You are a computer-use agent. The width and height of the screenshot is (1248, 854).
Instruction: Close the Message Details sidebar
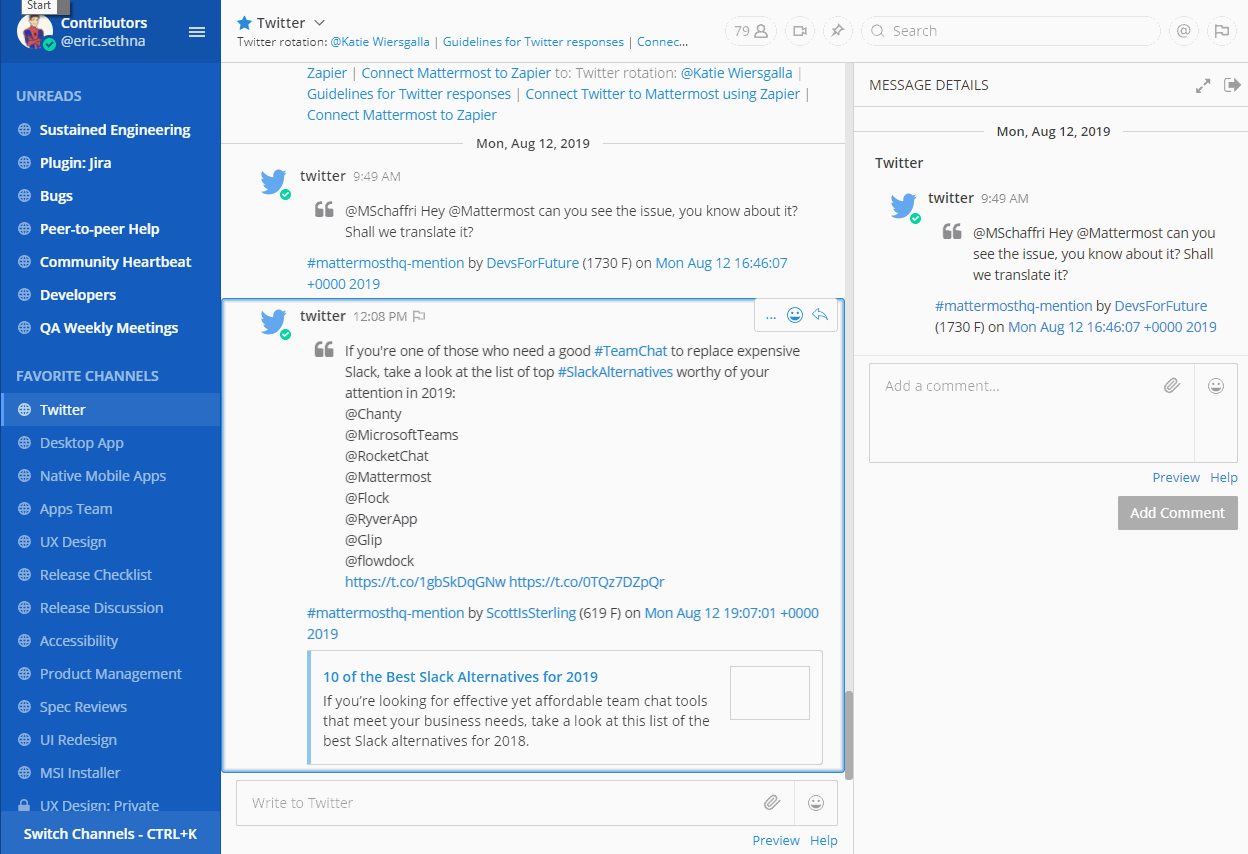point(1232,86)
